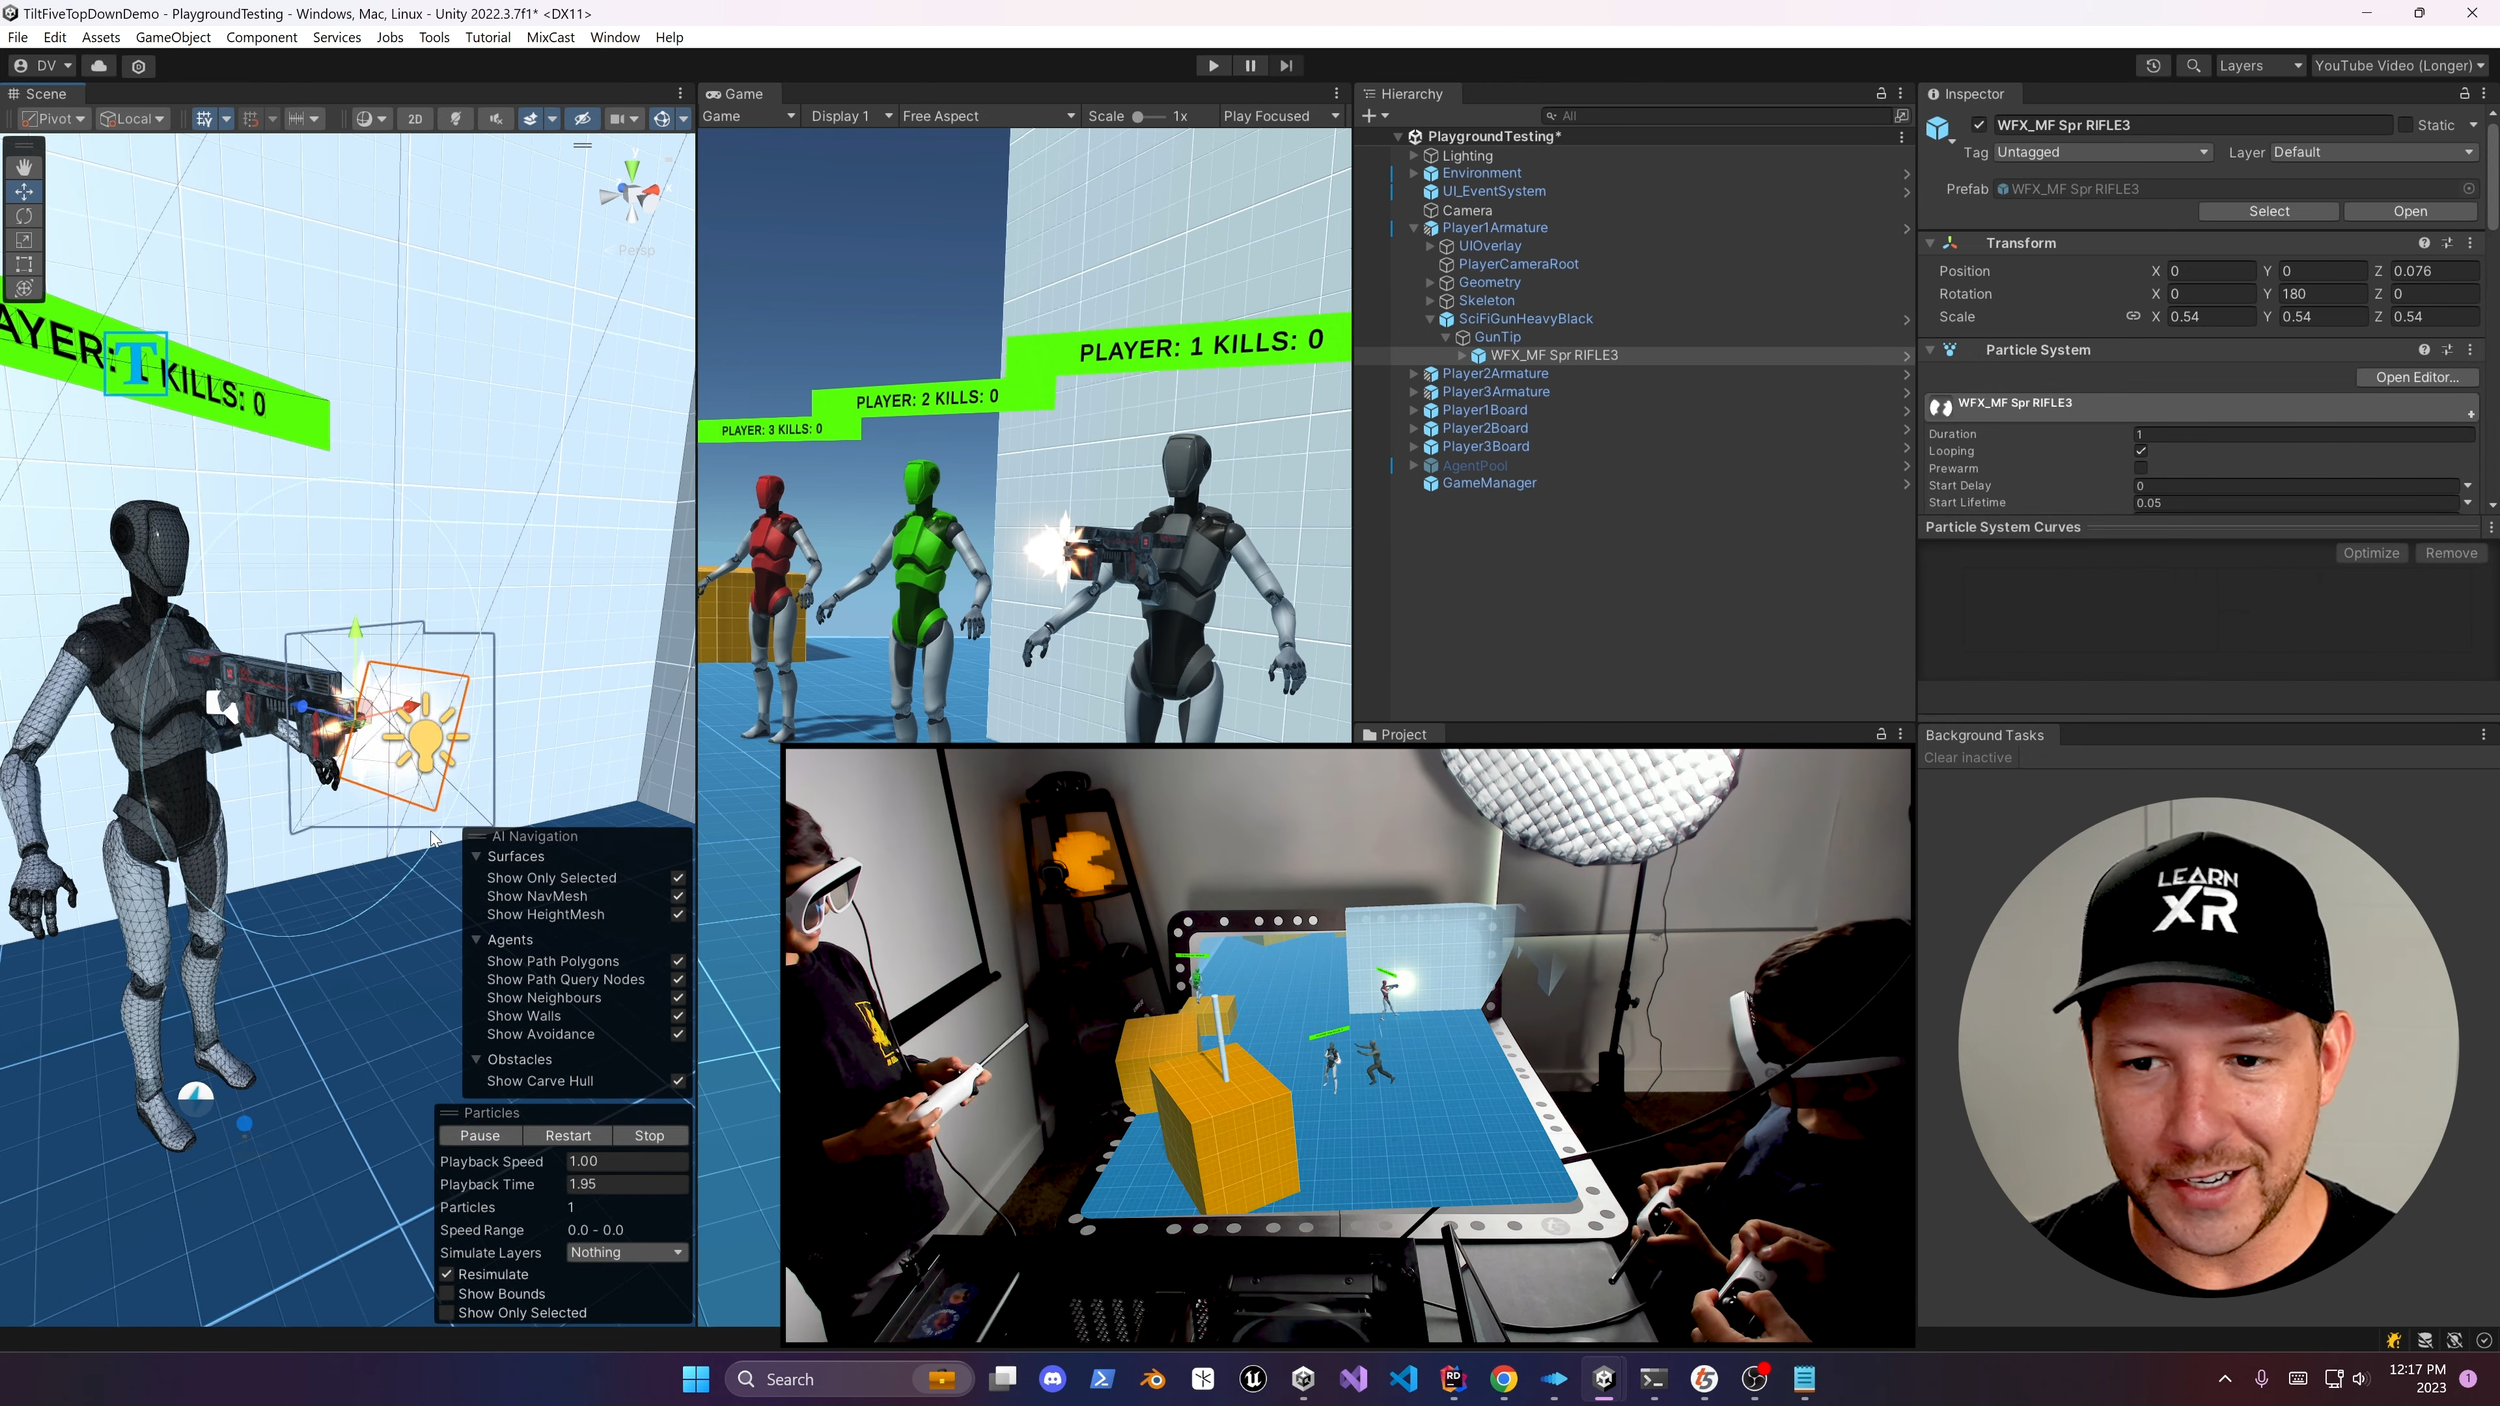Select the Rect tool in Scene toolbar
2500x1406 pixels.
[x=24, y=264]
